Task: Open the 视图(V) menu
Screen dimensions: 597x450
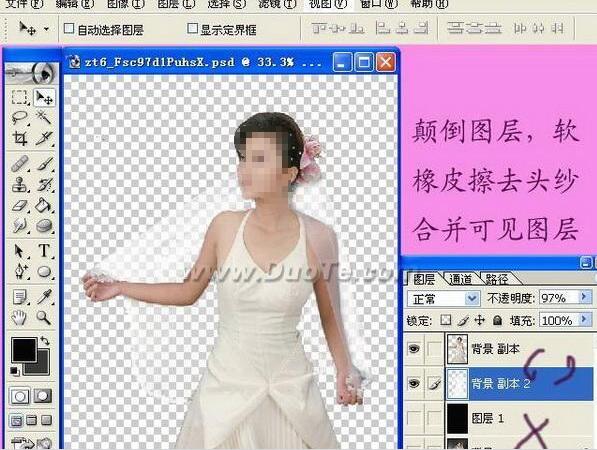Action: (x=328, y=5)
